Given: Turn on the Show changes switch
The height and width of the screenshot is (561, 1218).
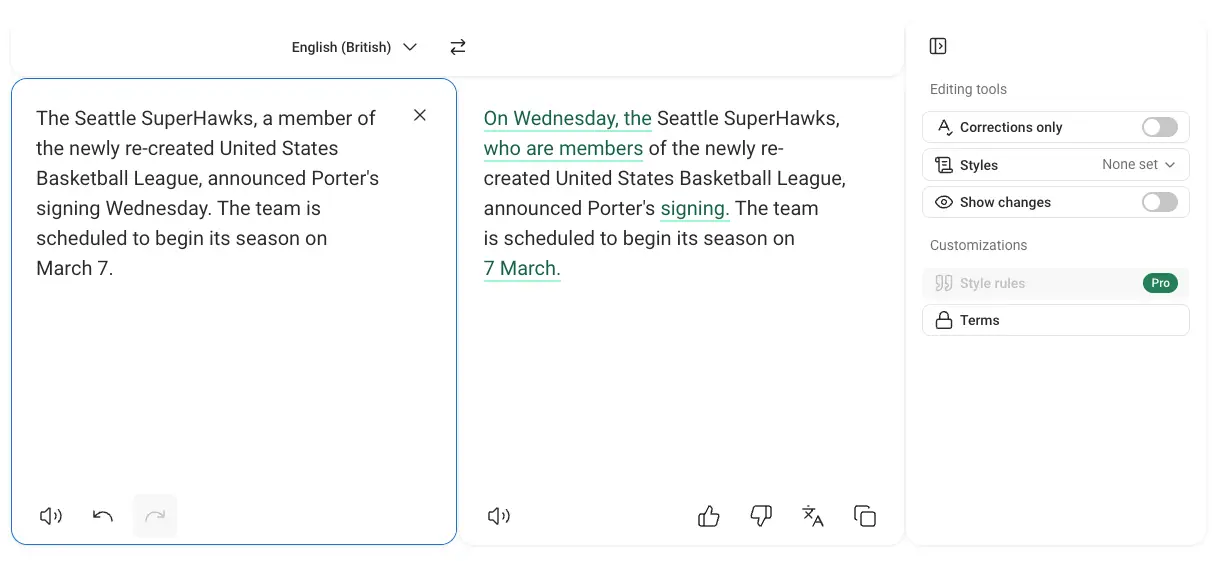Looking at the screenshot, I should 1159,202.
